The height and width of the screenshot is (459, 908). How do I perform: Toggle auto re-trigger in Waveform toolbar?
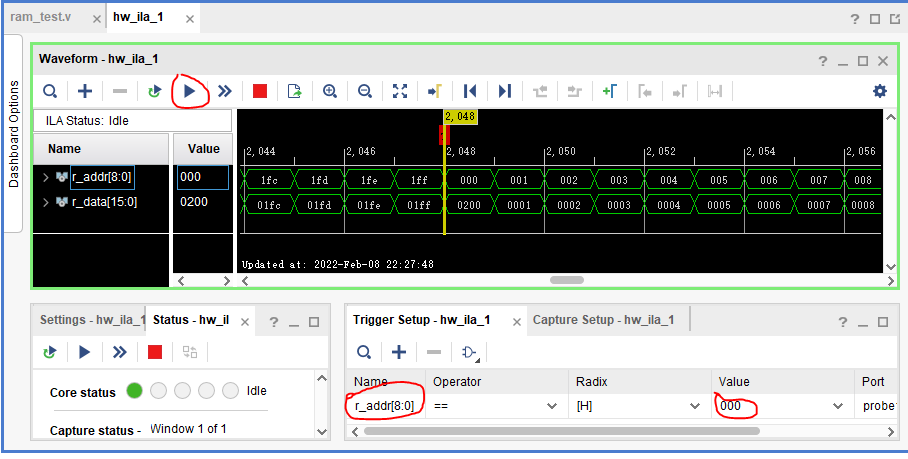tap(154, 91)
